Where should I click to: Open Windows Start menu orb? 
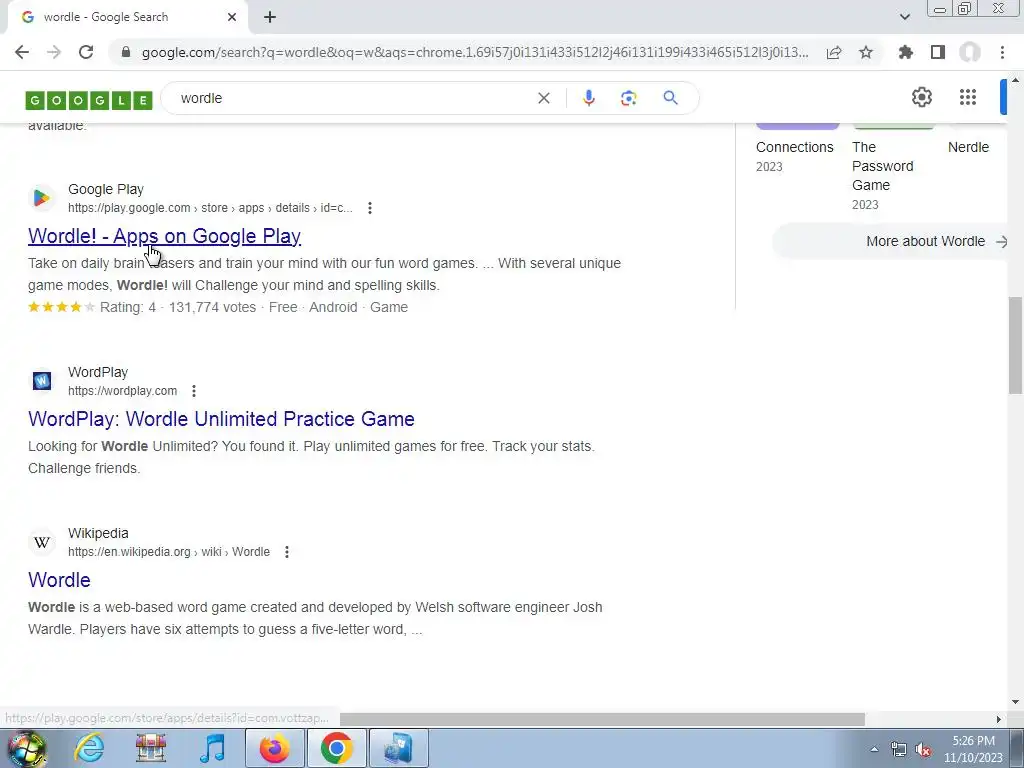(26, 748)
